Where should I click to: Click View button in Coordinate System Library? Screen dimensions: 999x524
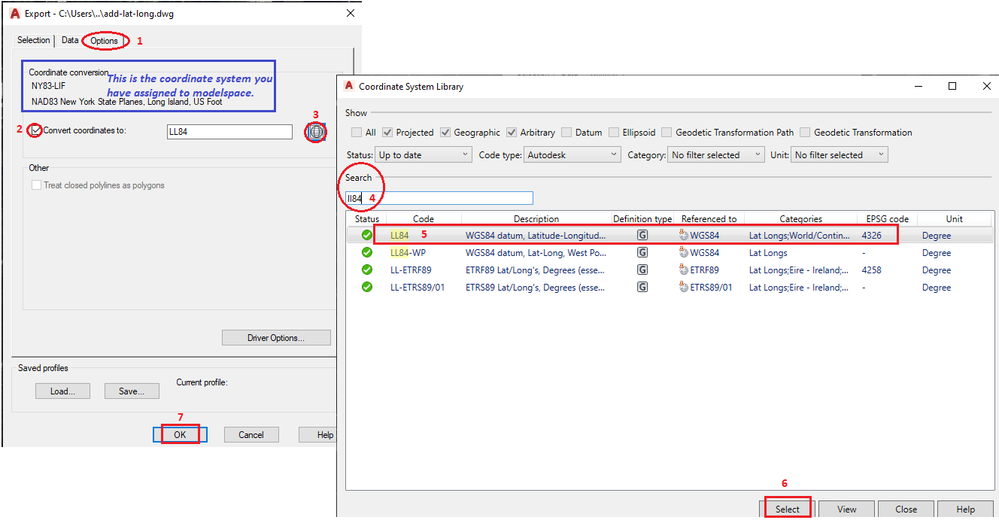tap(846, 509)
